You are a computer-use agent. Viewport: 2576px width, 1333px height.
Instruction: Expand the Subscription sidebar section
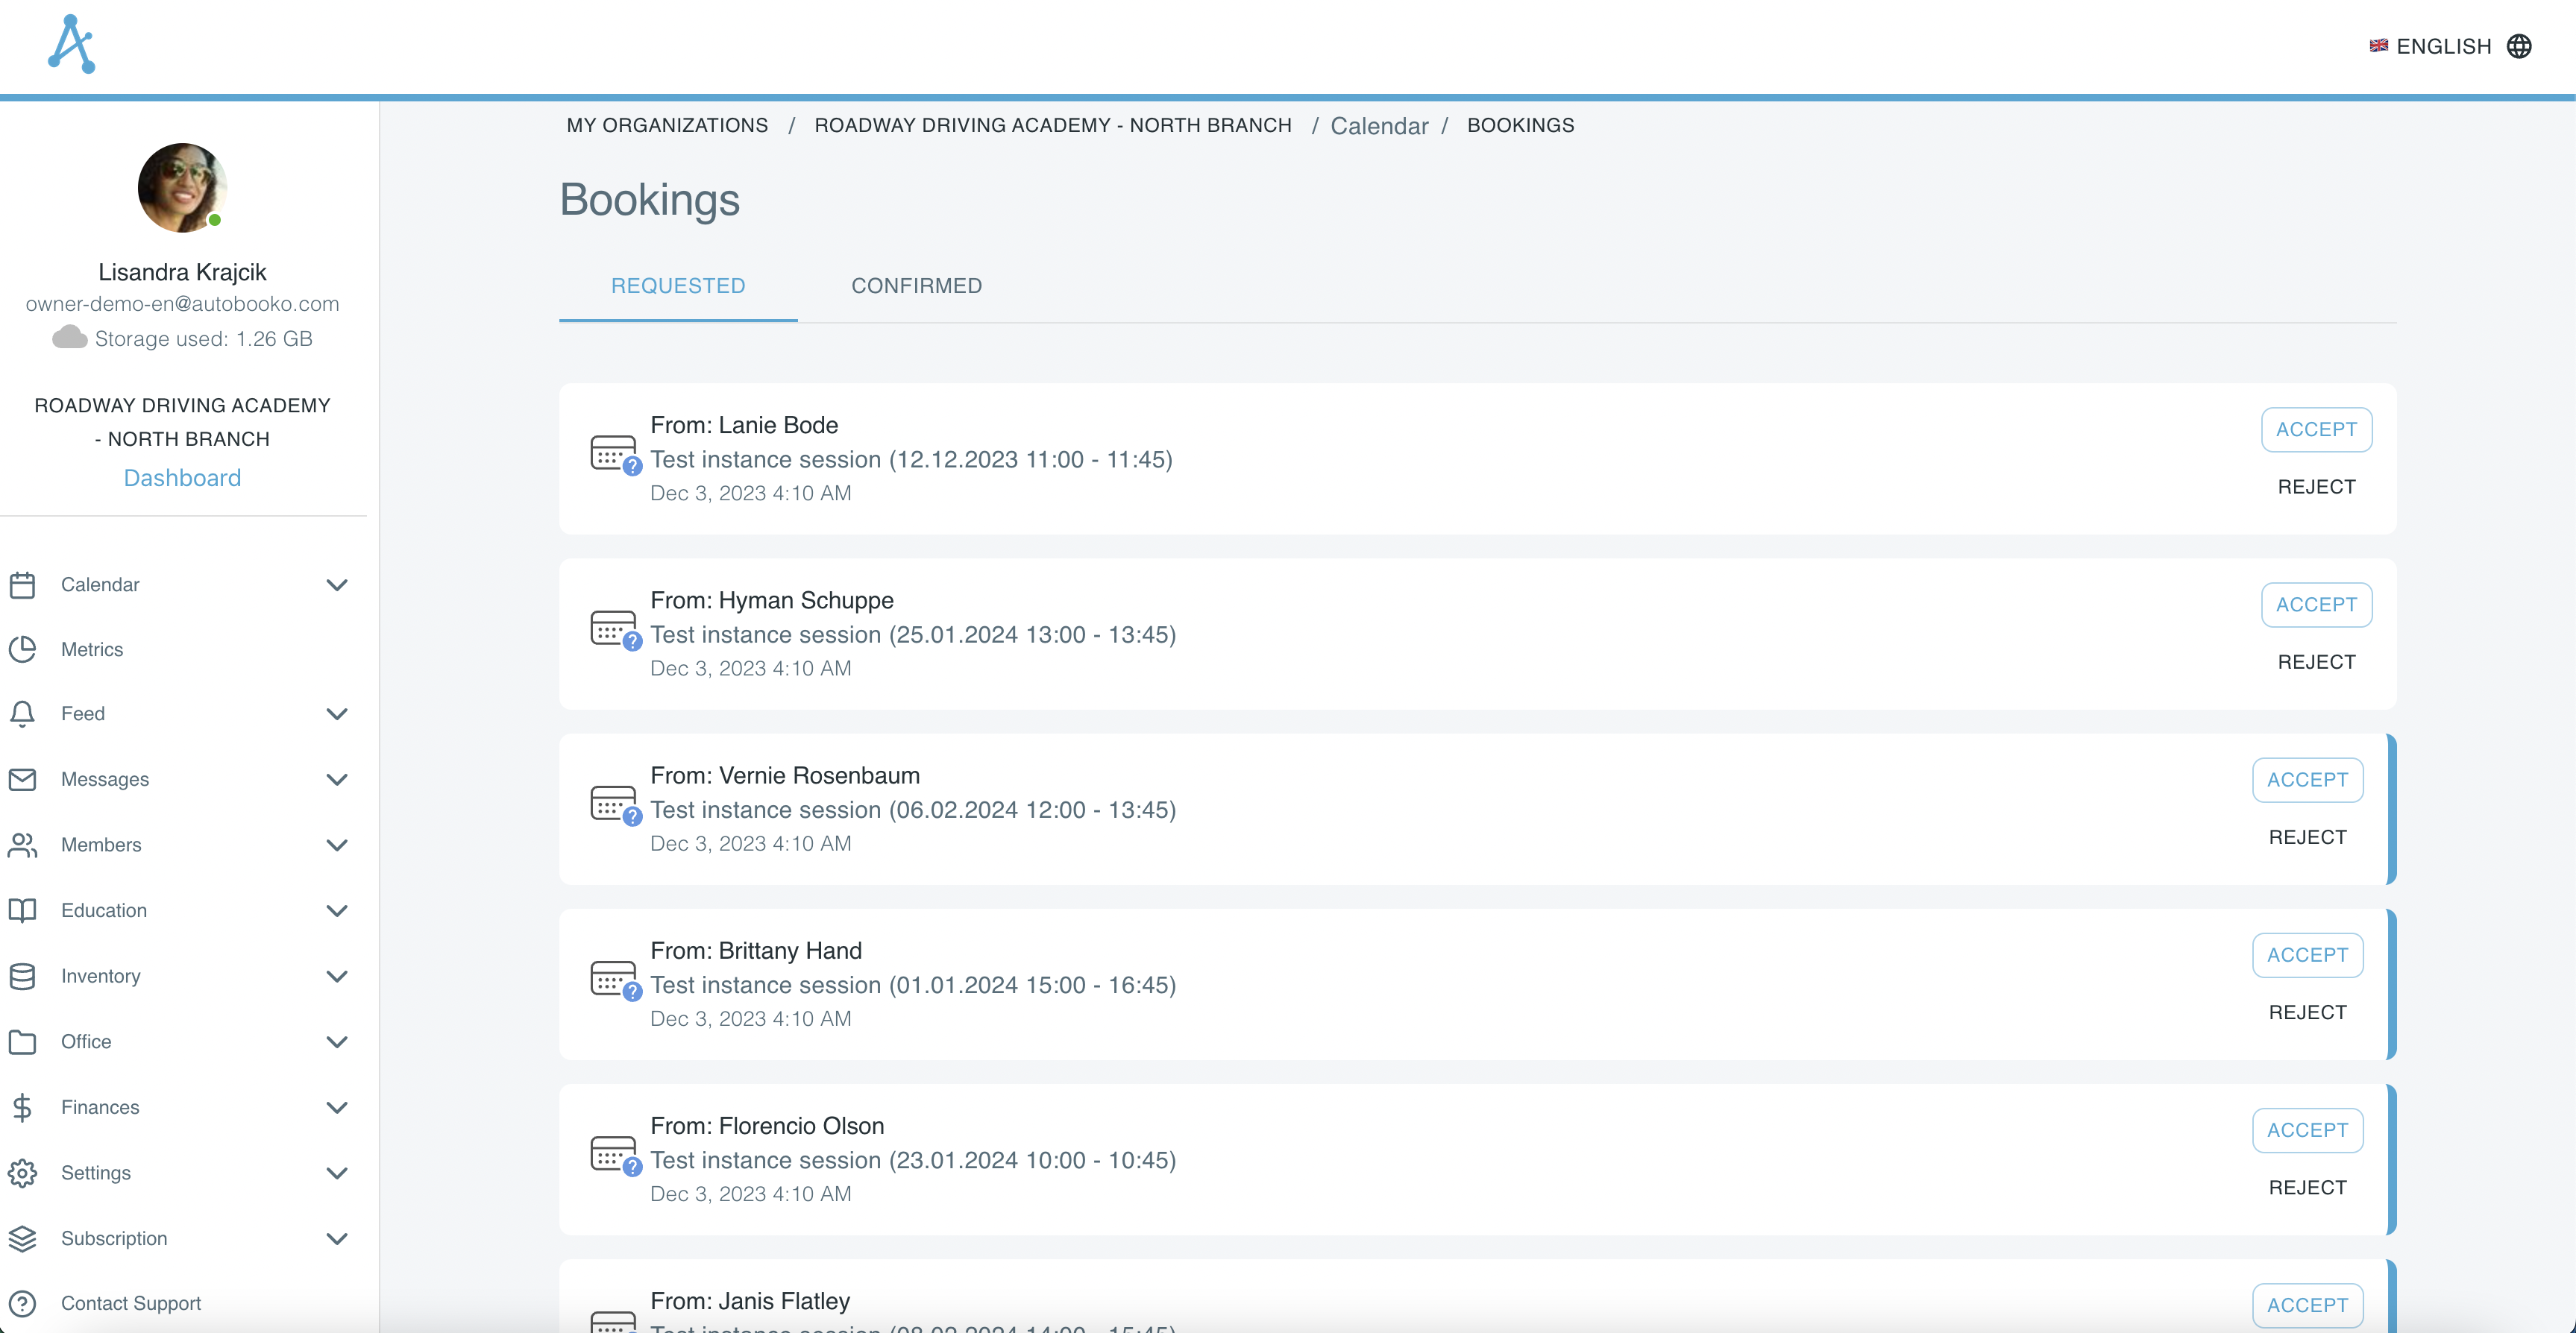(337, 1238)
